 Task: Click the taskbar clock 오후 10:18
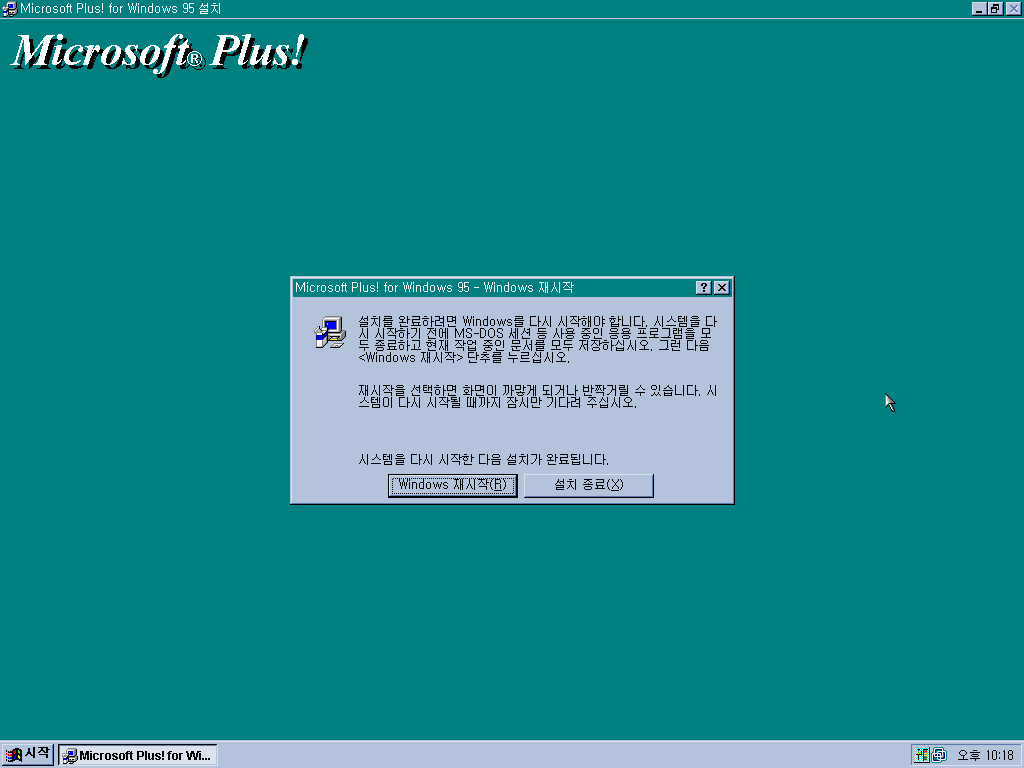pos(985,756)
